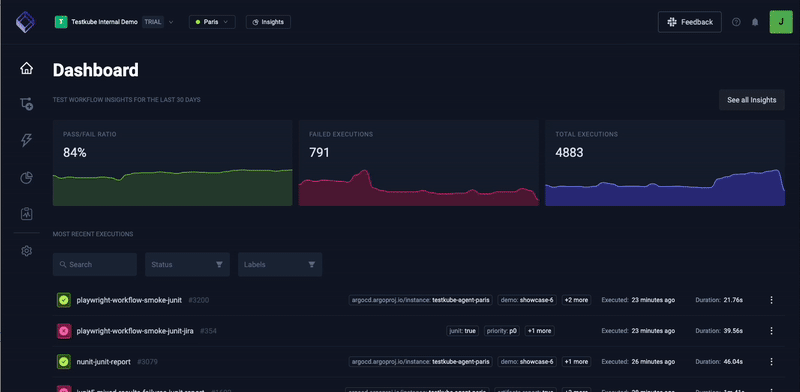Click the Feedback button
This screenshot has height=392, width=800.
(x=690, y=22)
